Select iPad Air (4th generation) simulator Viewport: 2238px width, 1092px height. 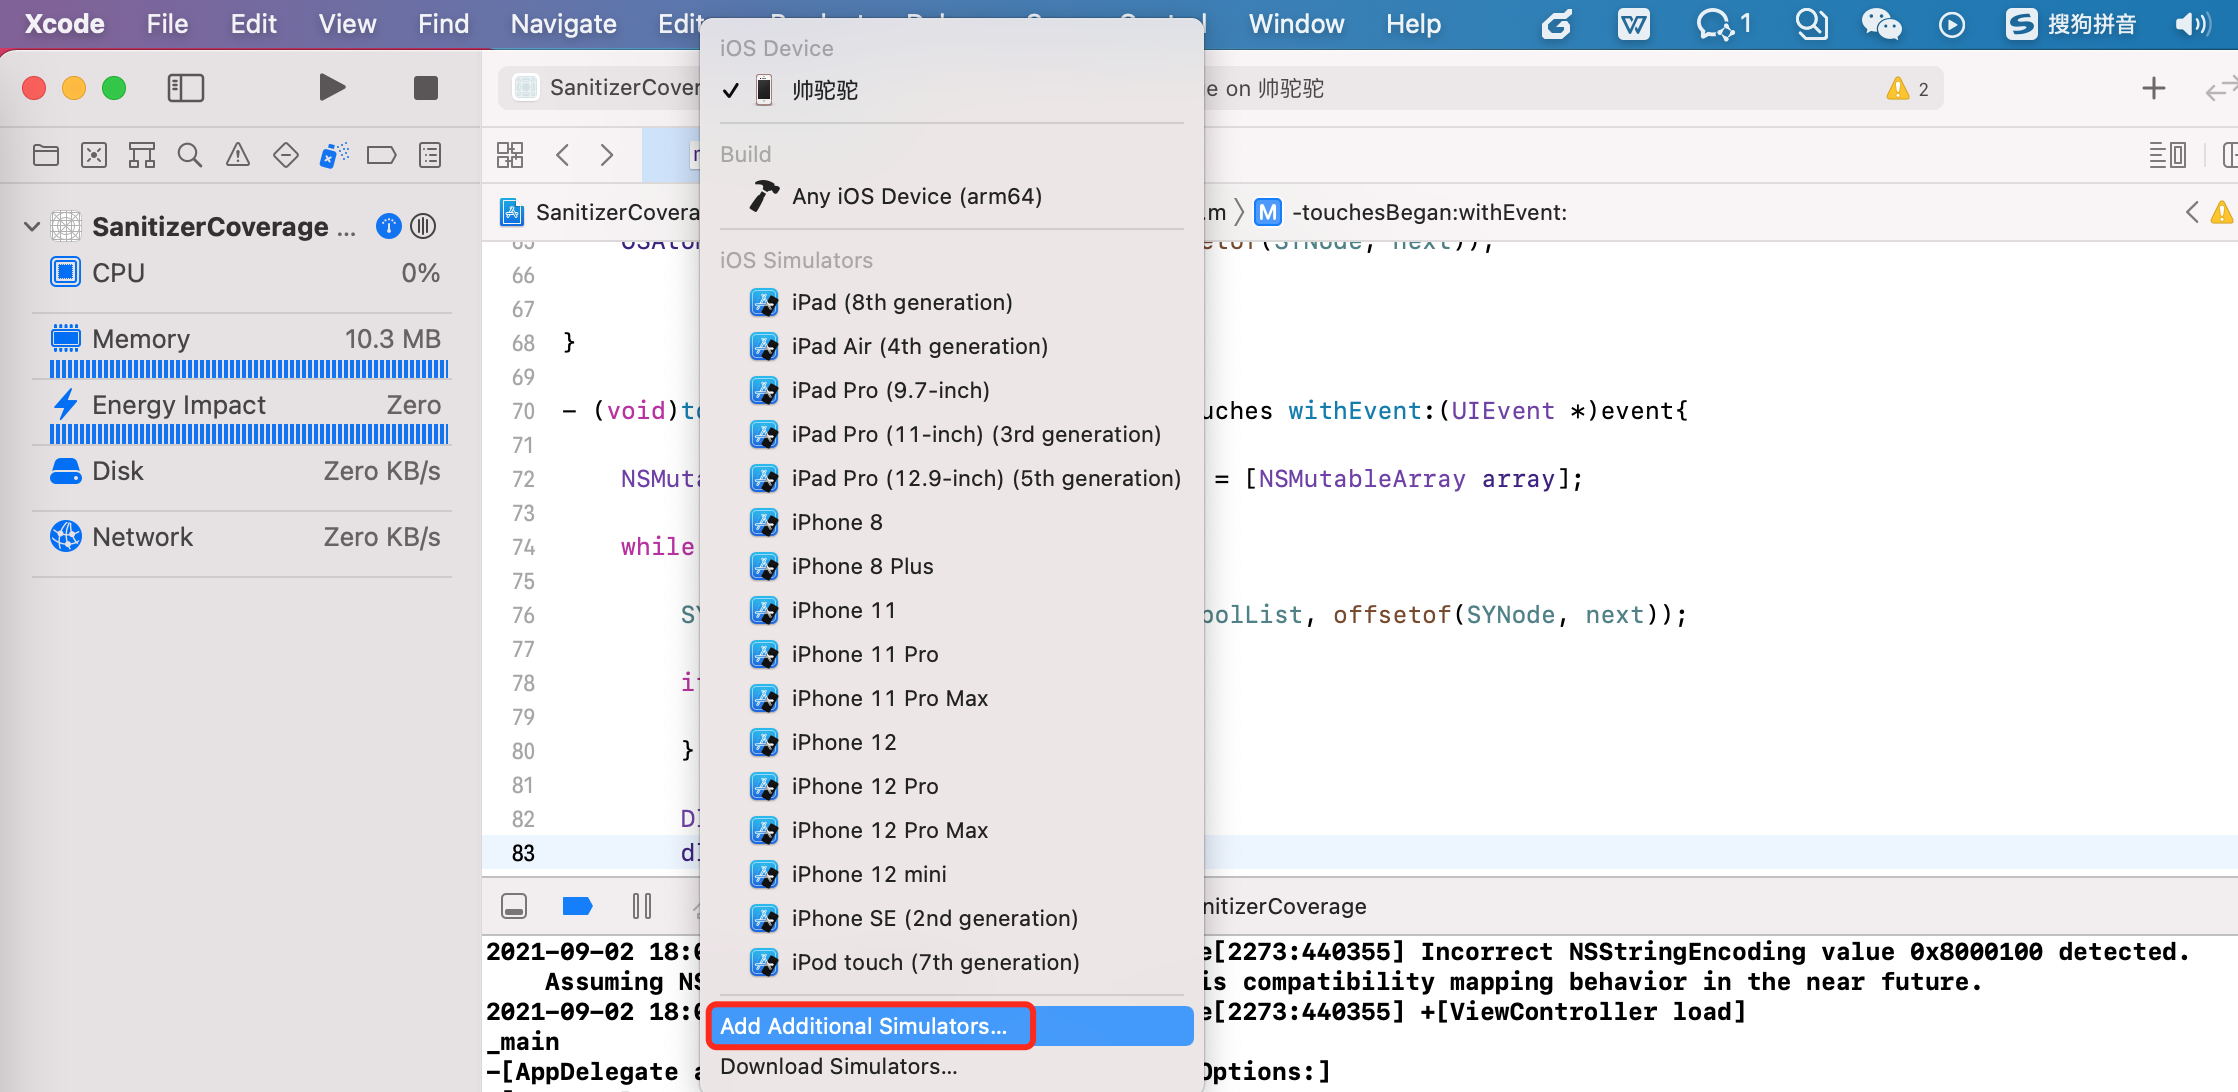[x=951, y=346]
